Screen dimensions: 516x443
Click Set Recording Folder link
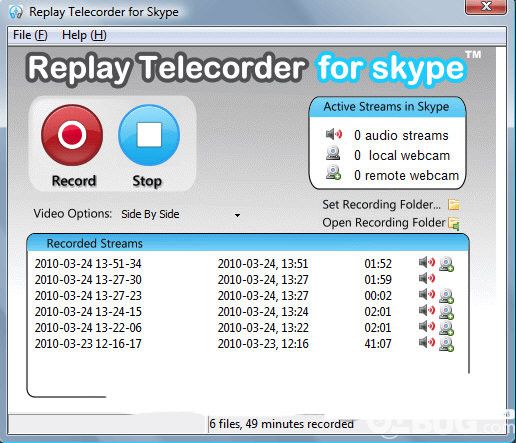381,205
